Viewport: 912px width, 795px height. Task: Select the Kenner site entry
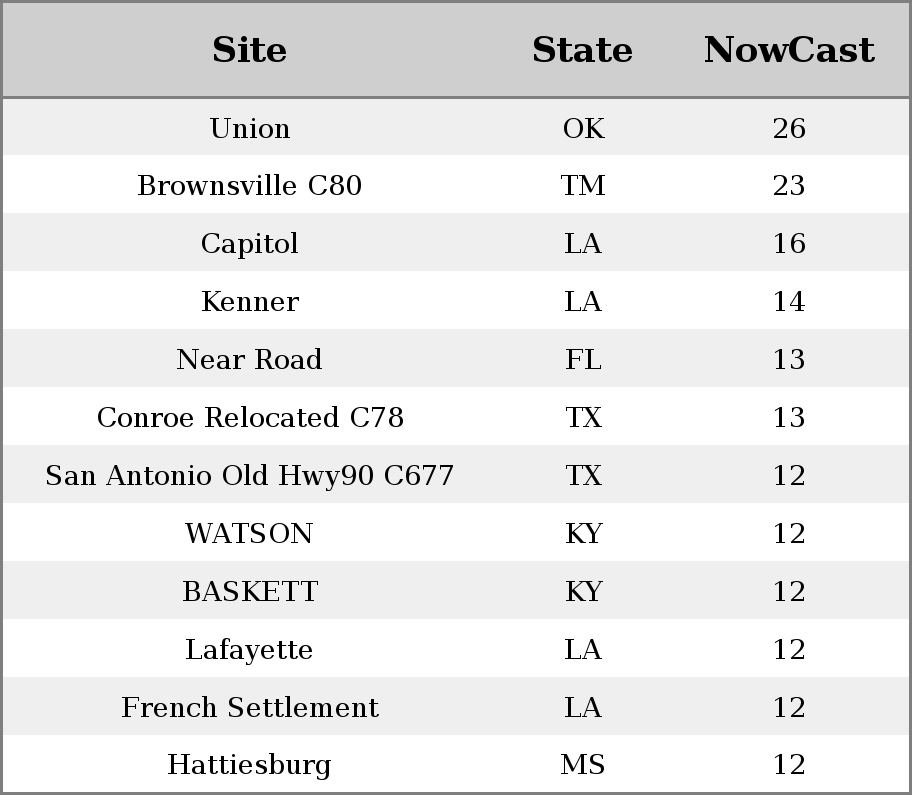(250, 301)
